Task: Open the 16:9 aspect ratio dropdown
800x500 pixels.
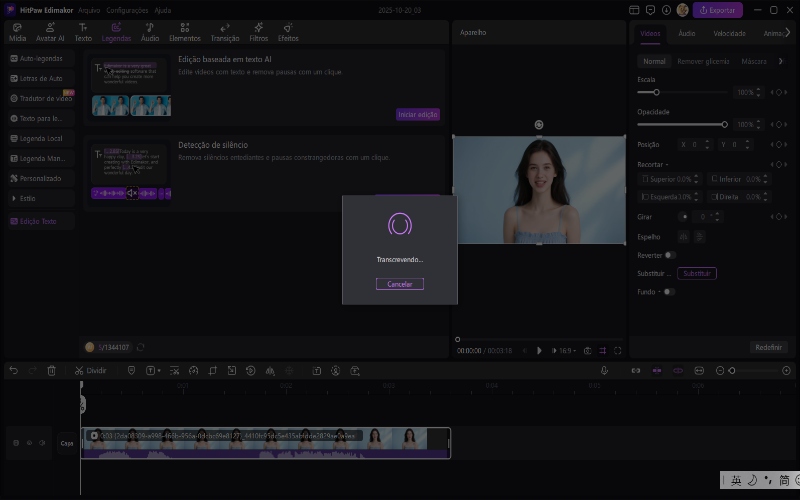Action: click(566, 351)
